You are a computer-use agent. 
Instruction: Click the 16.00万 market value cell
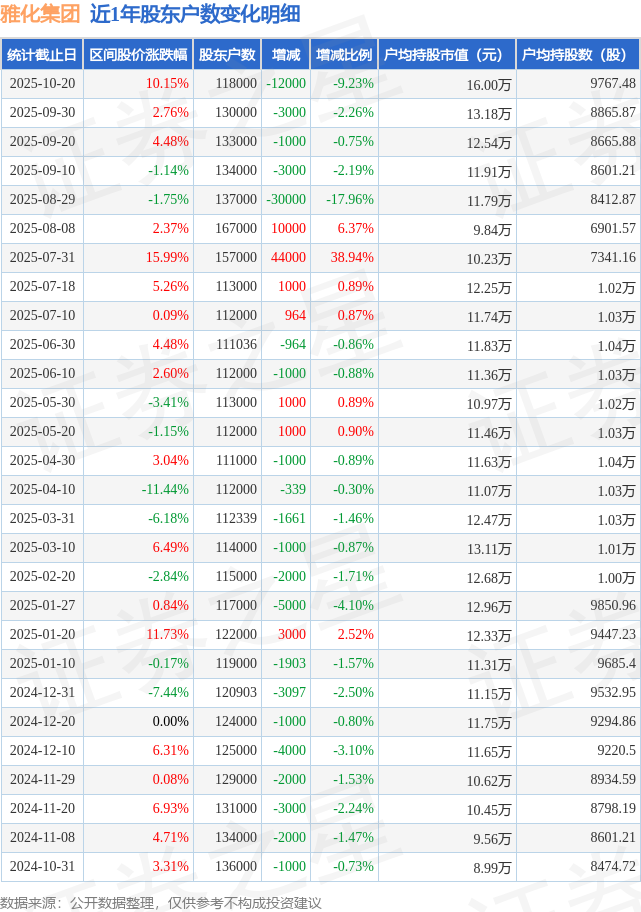[x=489, y=85]
